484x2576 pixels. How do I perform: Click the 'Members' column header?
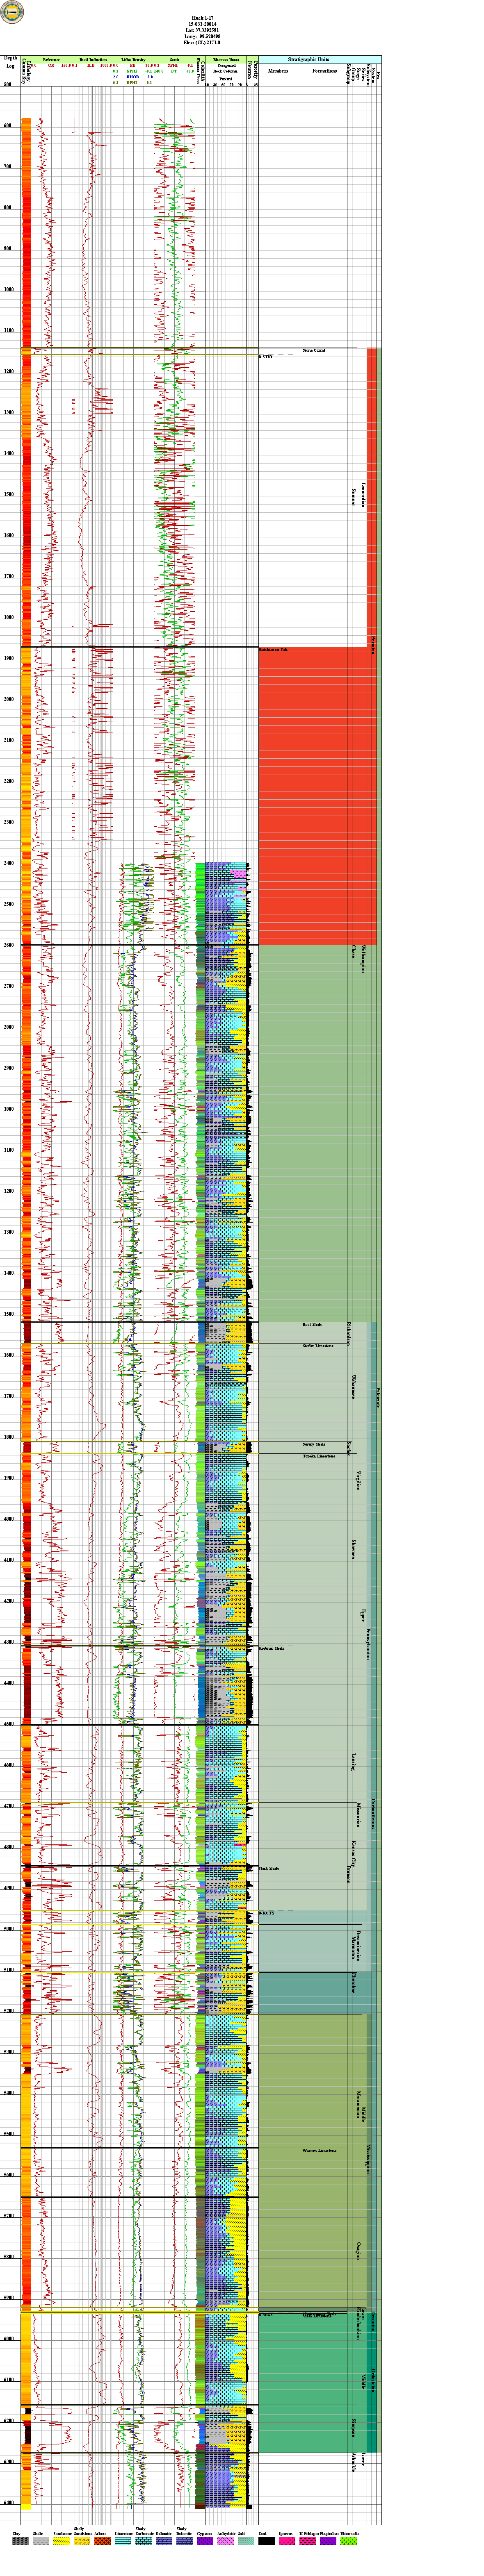[278, 71]
